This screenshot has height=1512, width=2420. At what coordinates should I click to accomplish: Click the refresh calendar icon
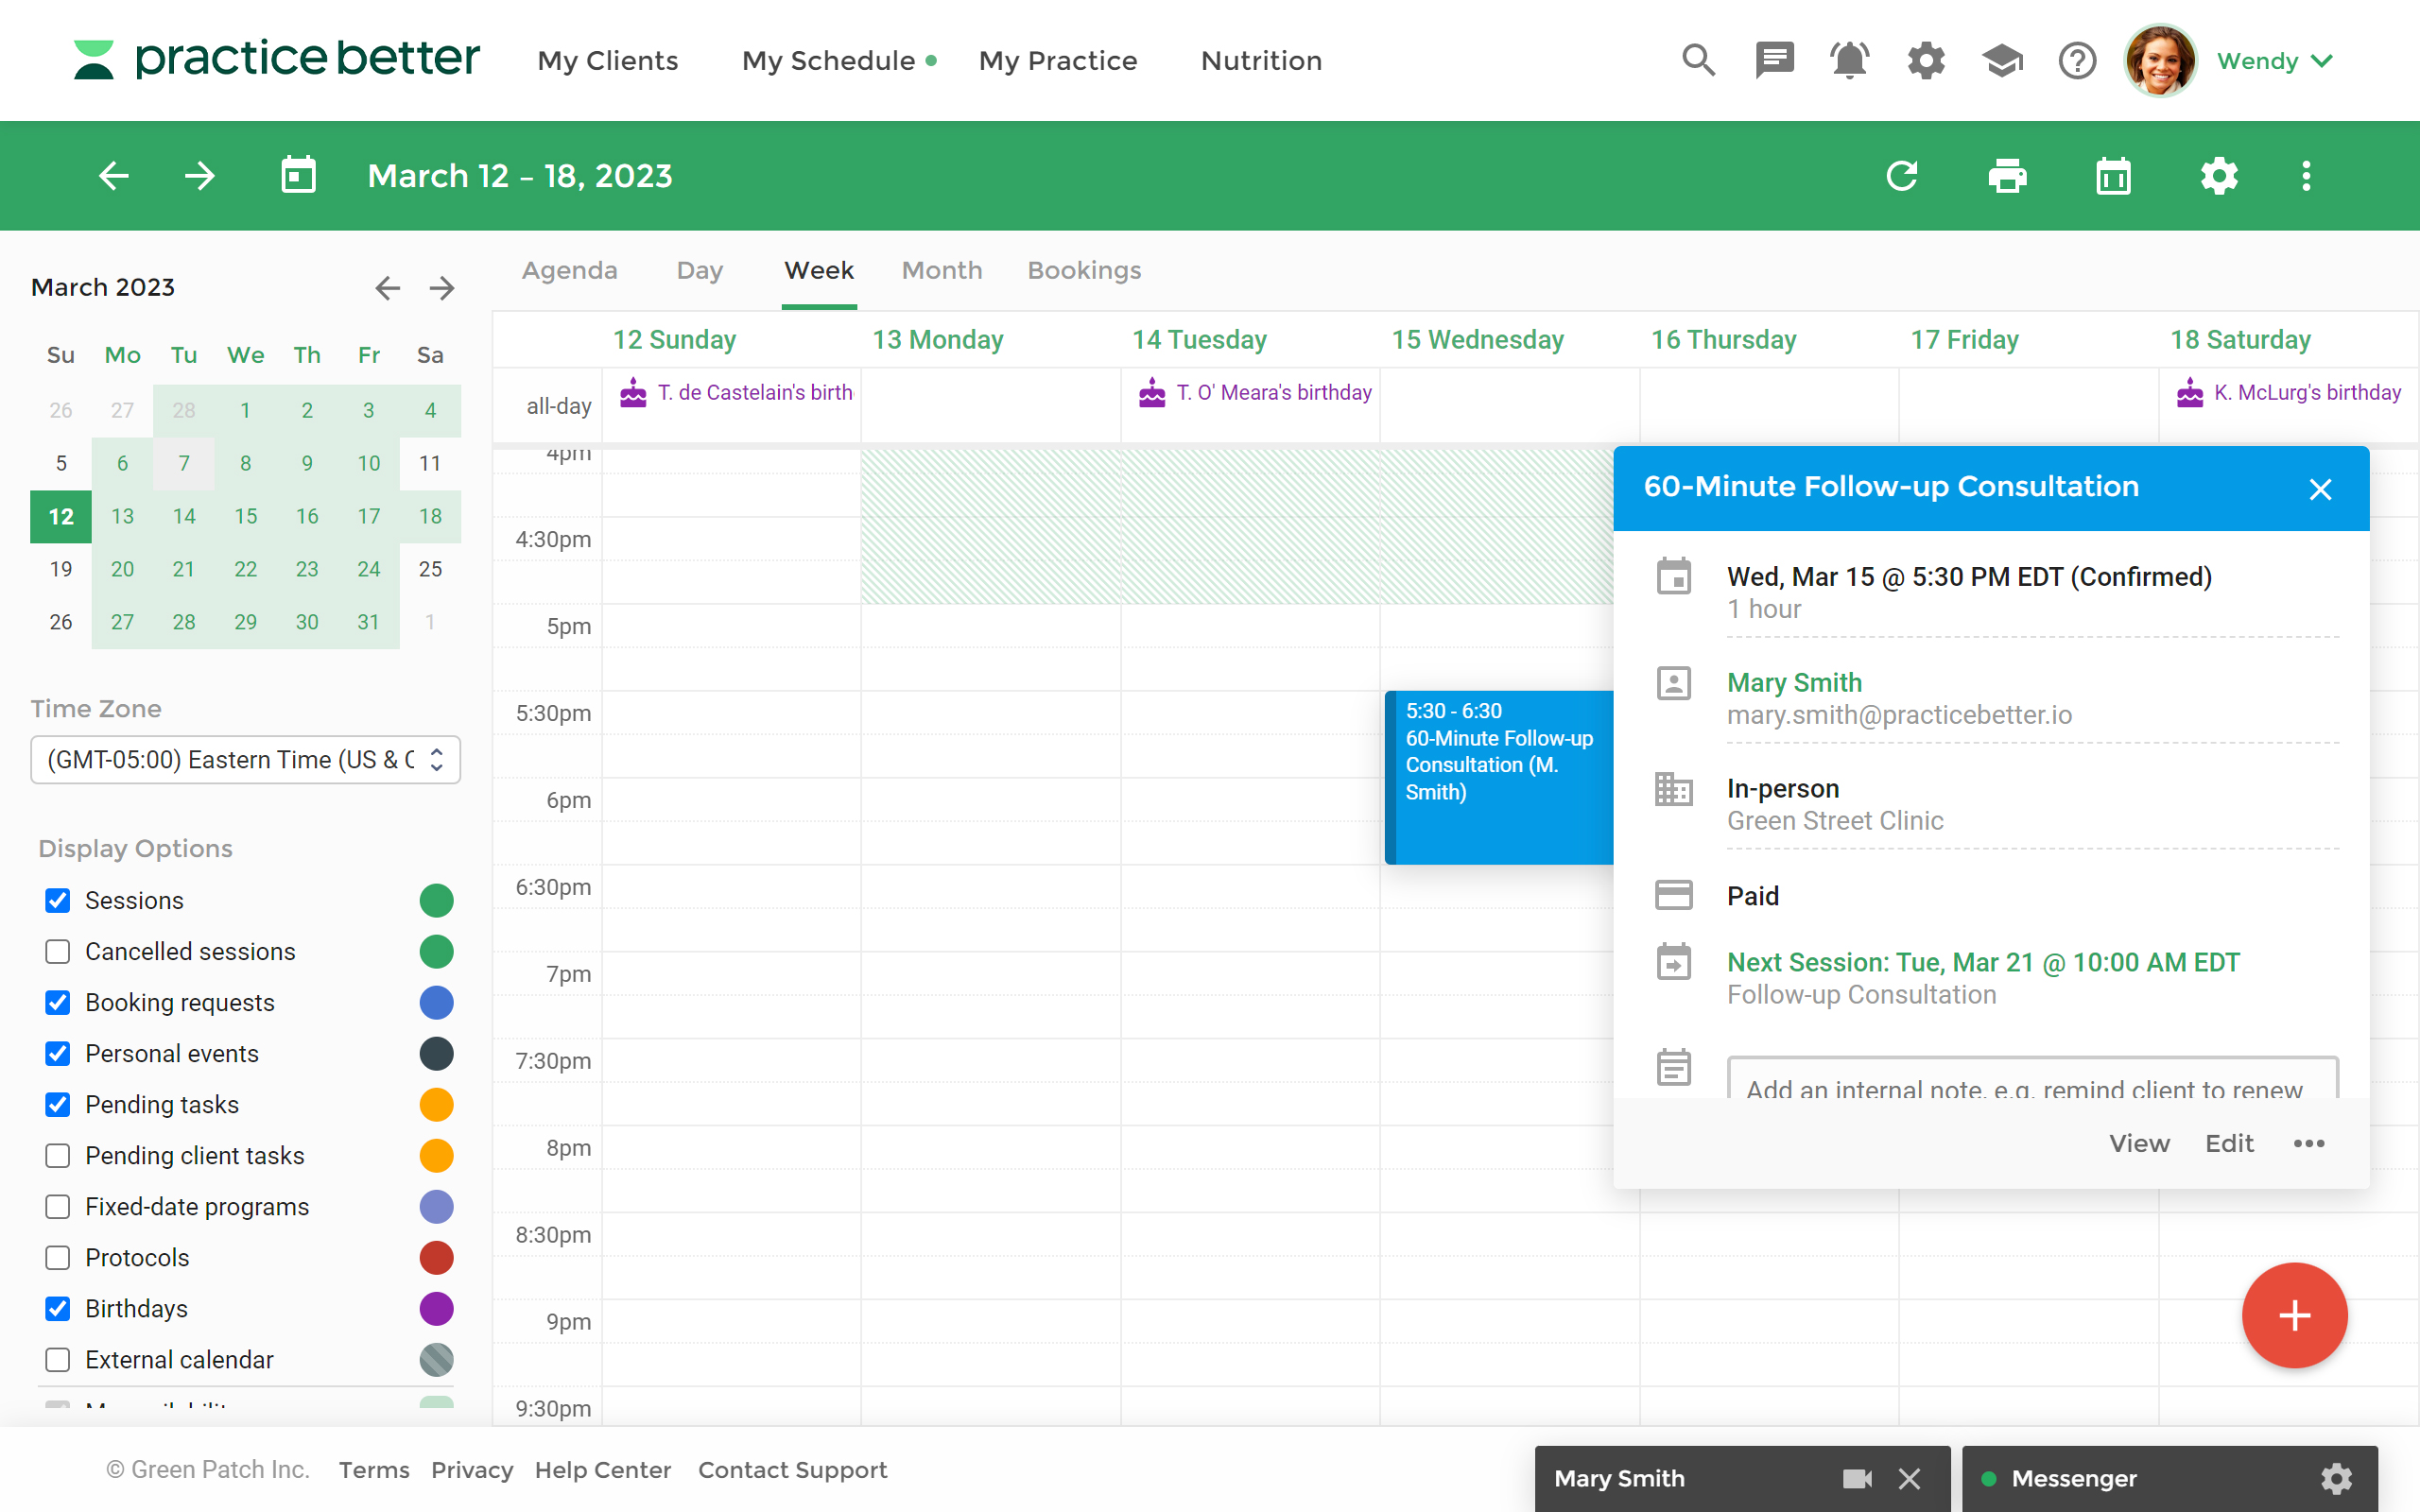[x=1901, y=176]
